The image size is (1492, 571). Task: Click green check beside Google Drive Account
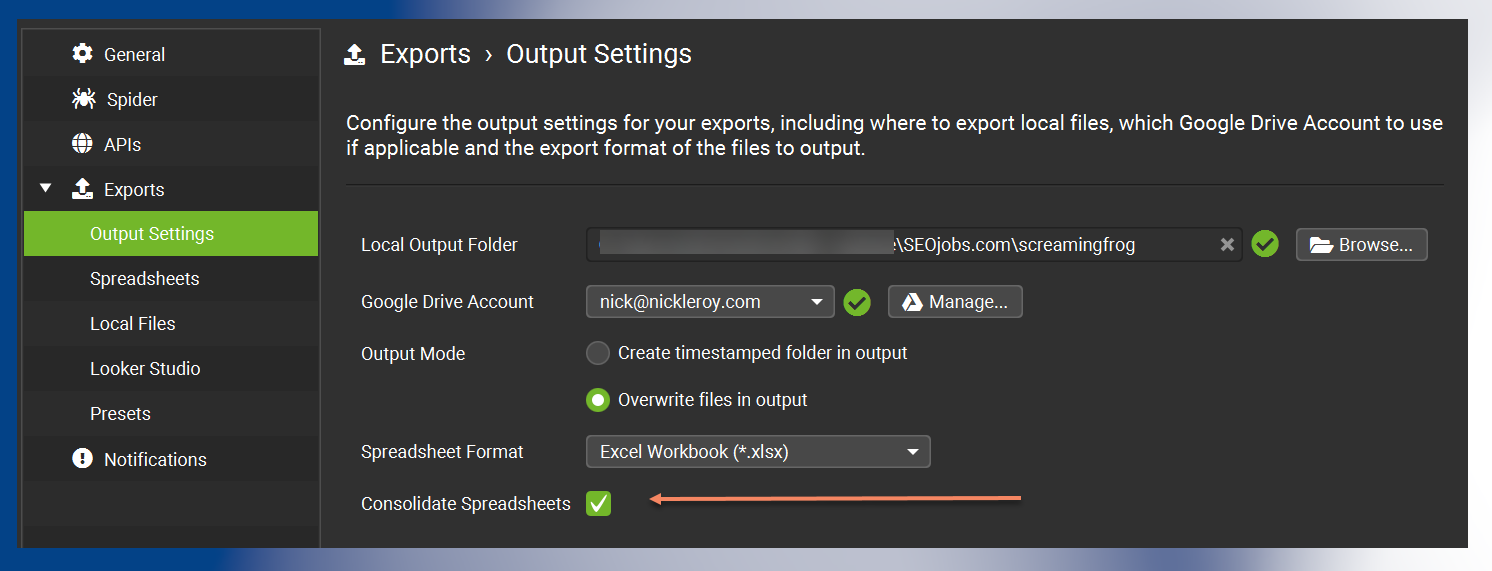(x=857, y=302)
